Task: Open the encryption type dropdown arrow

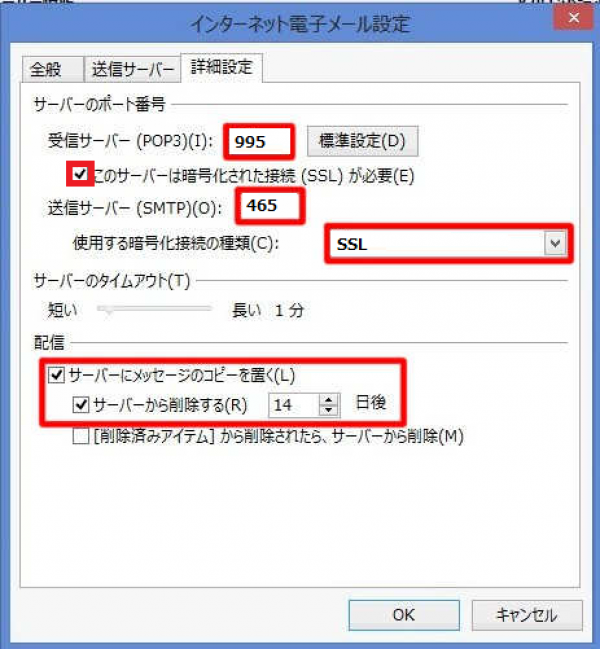Action: pos(554,243)
